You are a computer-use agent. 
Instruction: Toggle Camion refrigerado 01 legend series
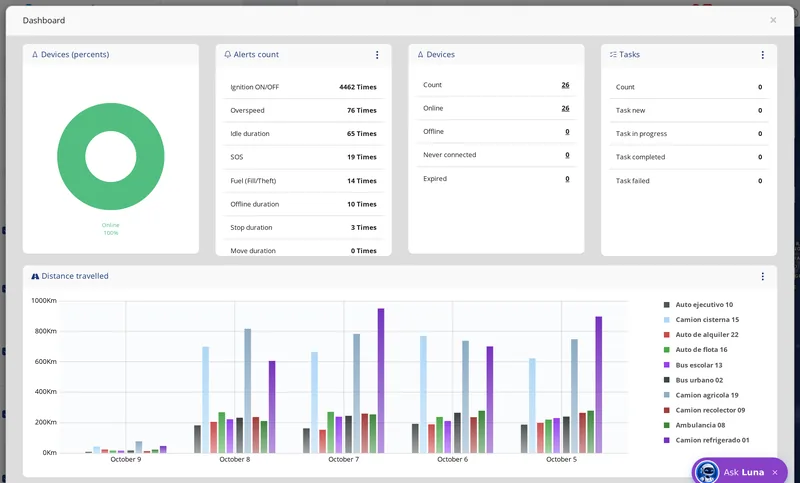(706, 440)
